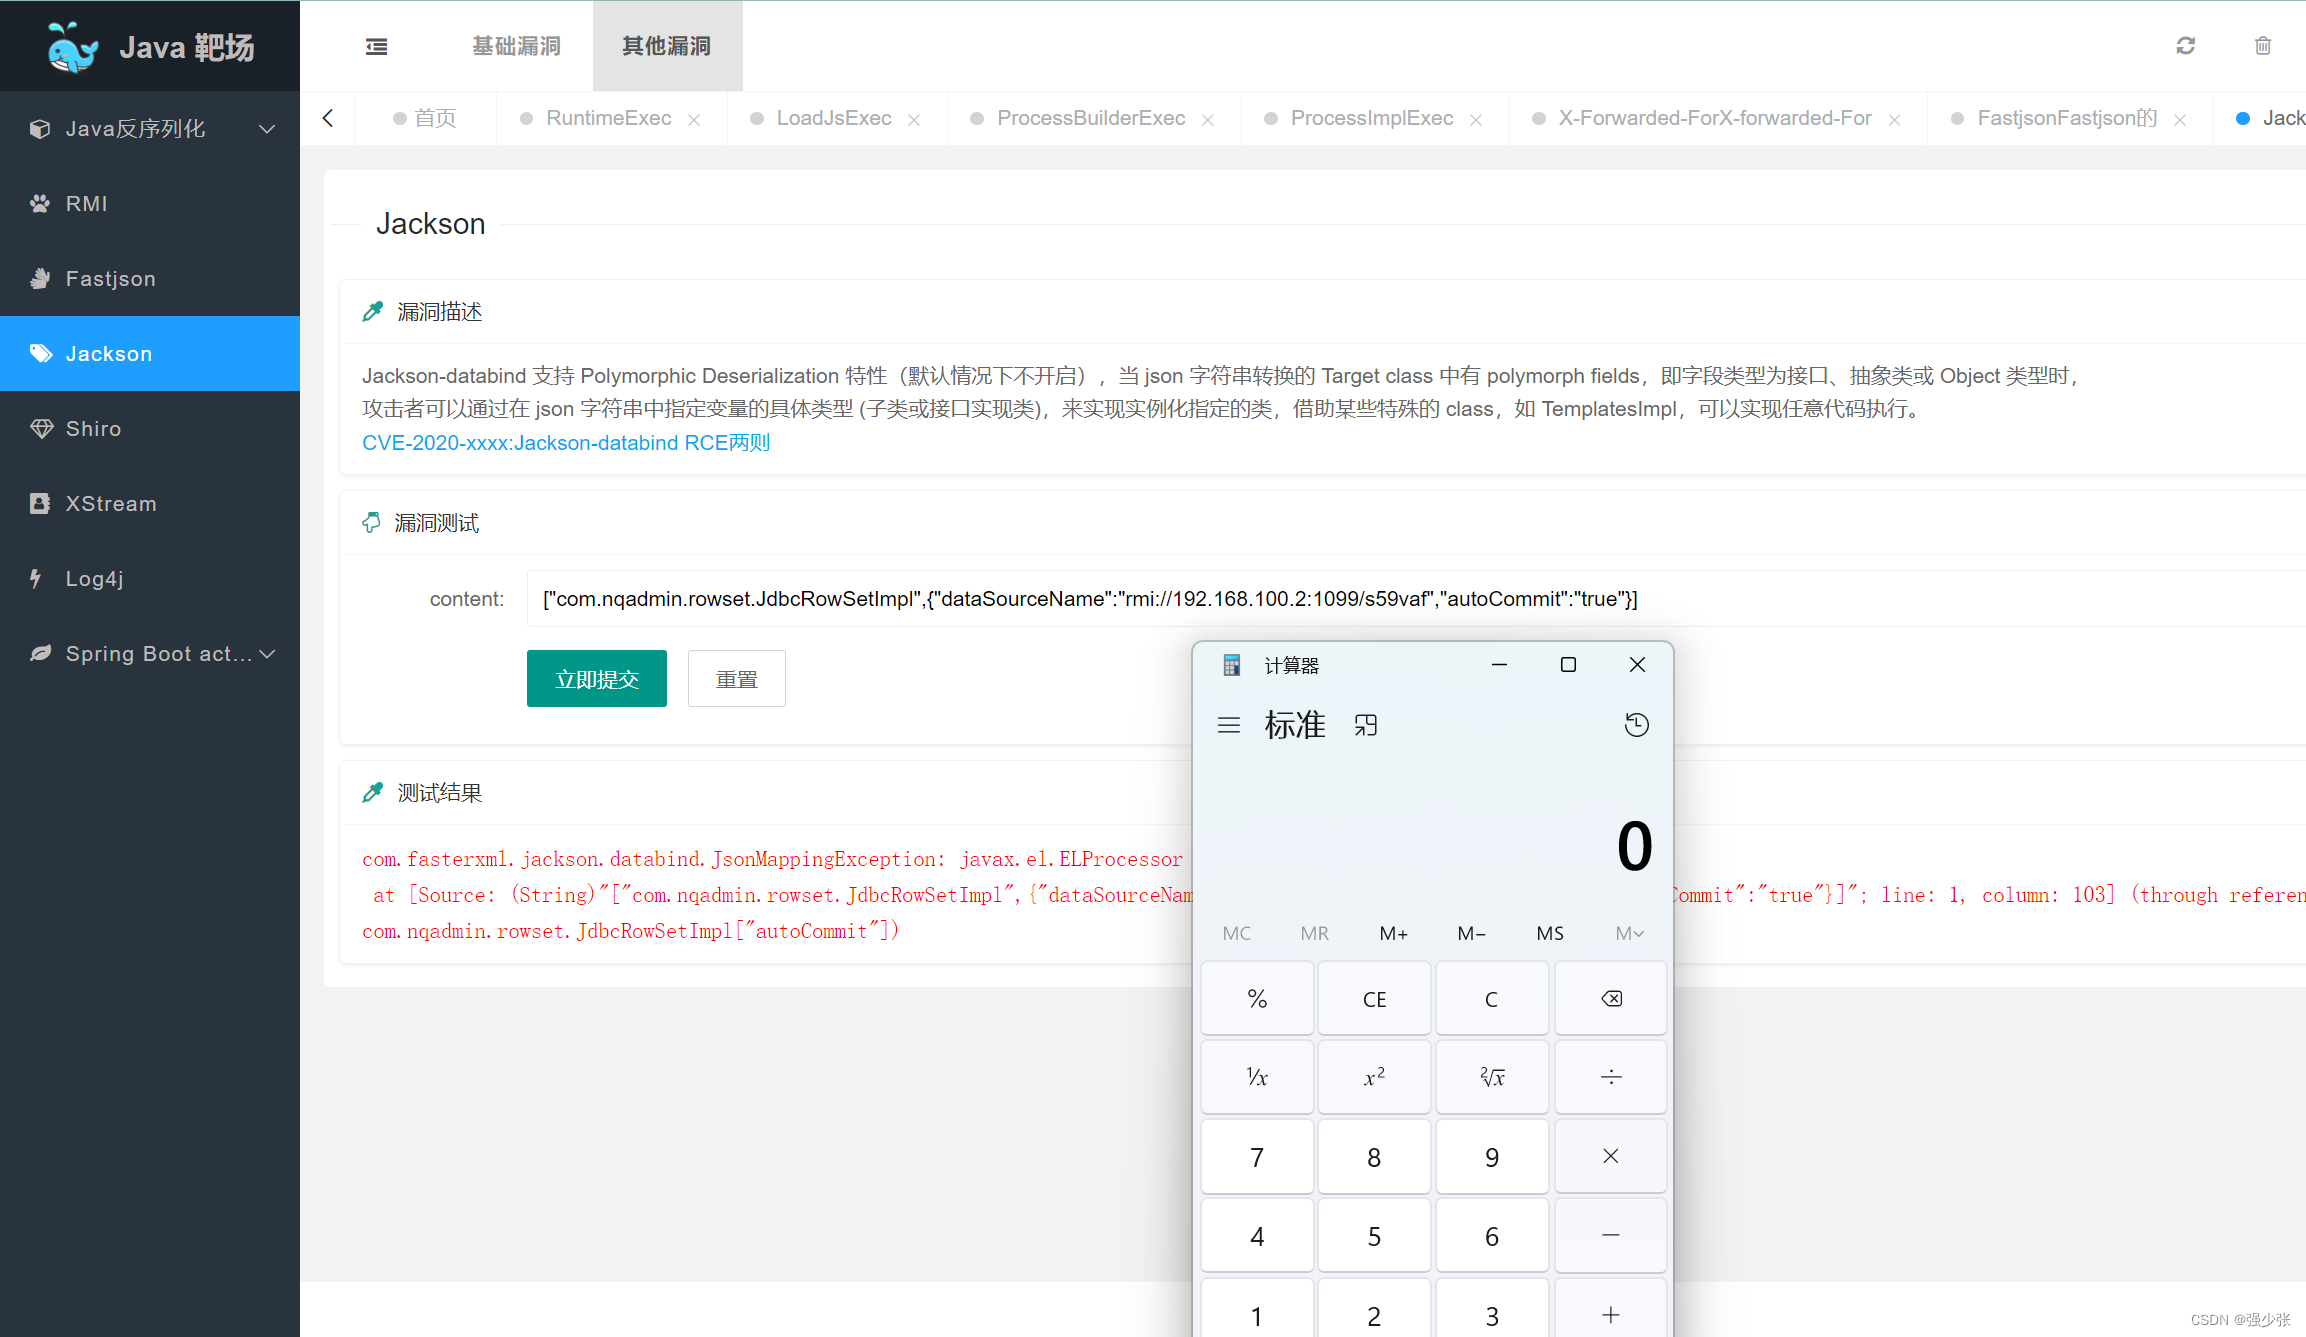Click the 重置 reset button
This screenshot has height=1337, width=2306.
coord(737,679)
